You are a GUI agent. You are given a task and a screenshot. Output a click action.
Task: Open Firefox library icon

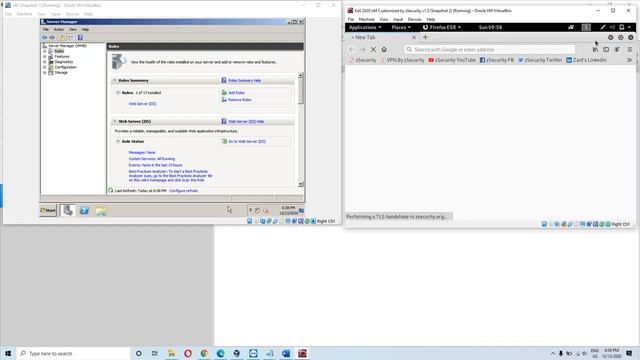(596, 49)
